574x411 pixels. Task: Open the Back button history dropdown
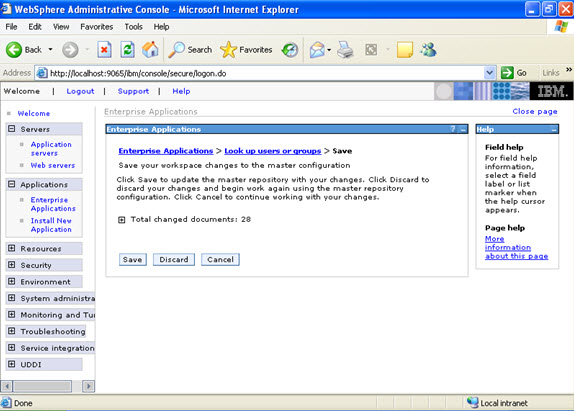pyautogui.click(x=51, y=49)
